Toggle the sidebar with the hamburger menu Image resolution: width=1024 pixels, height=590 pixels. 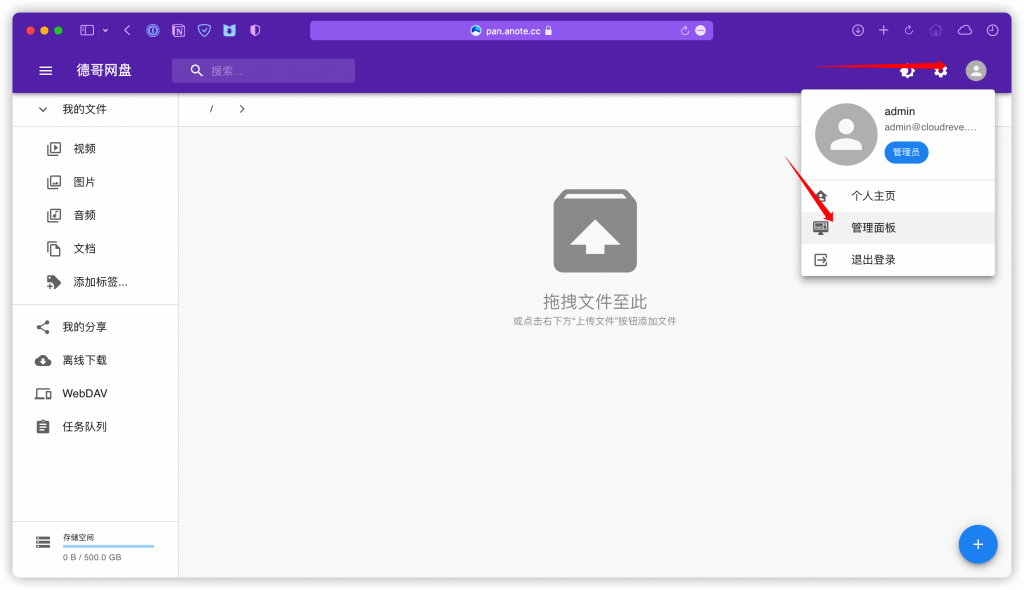pyautogui.click(x=45, y=70)
